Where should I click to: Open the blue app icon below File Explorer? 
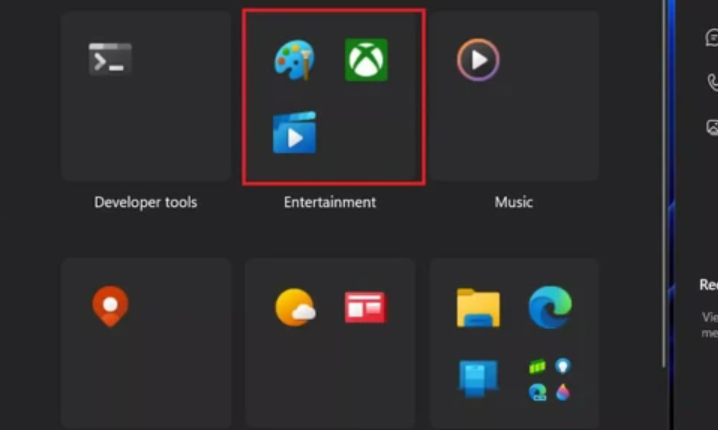coord(478,378)
